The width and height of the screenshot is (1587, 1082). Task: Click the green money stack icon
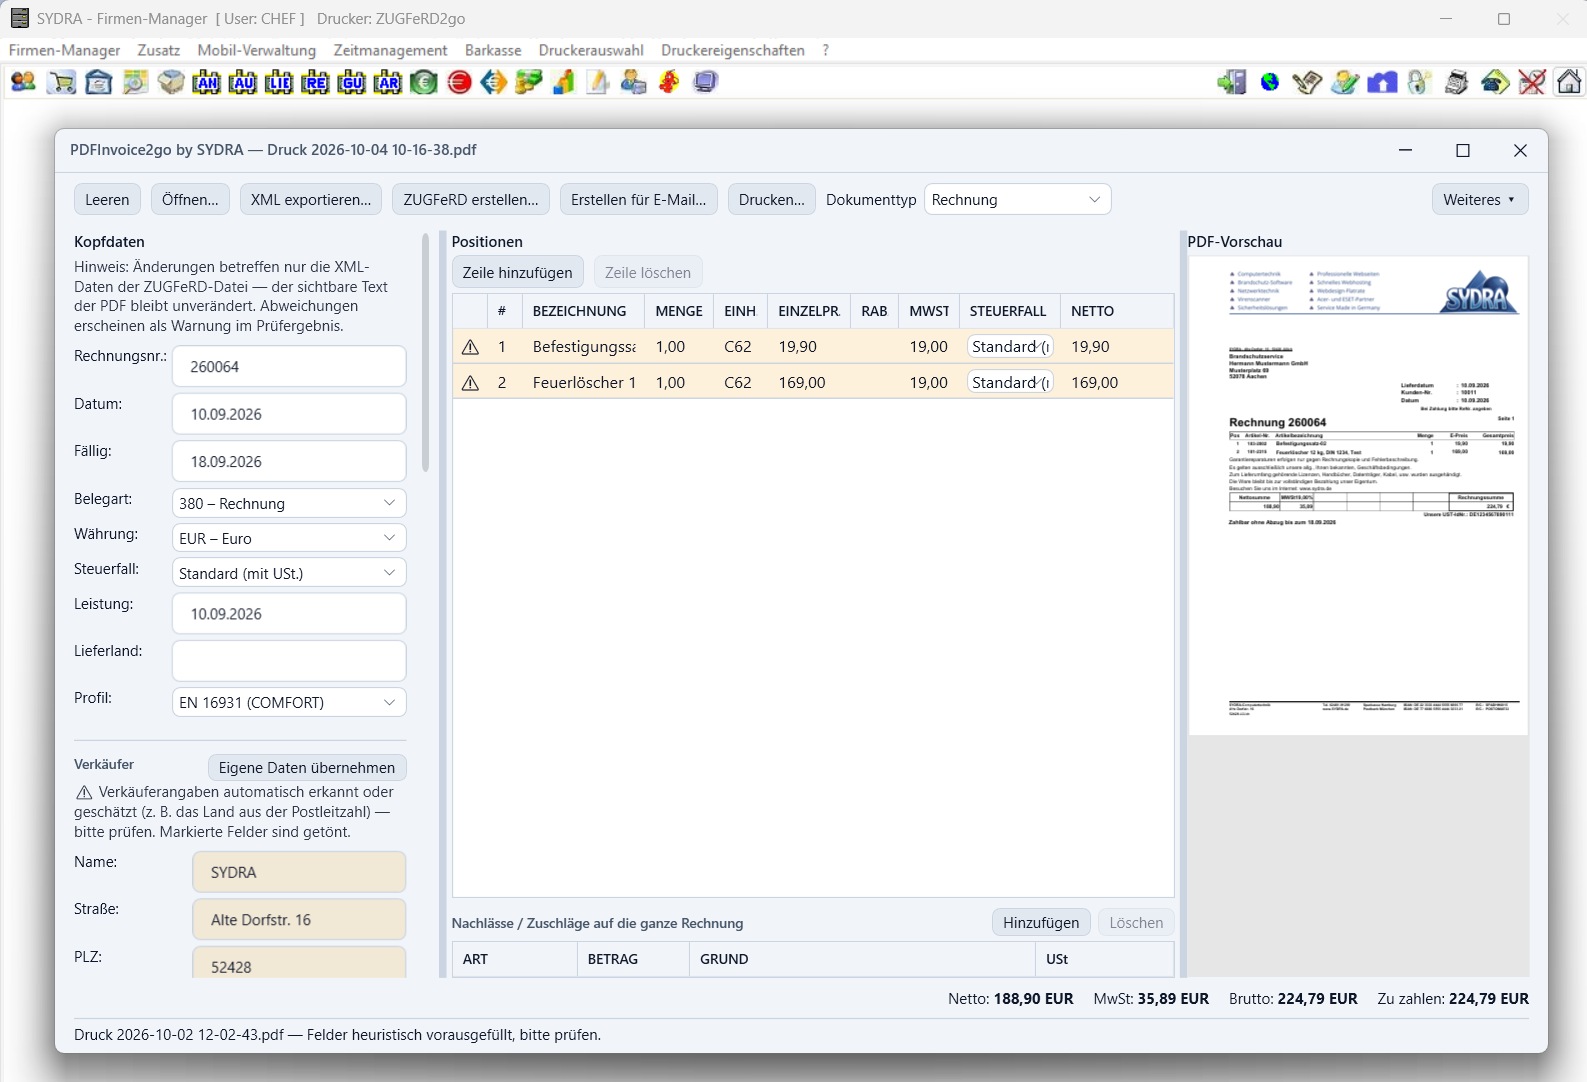click(x=529, y=82)
